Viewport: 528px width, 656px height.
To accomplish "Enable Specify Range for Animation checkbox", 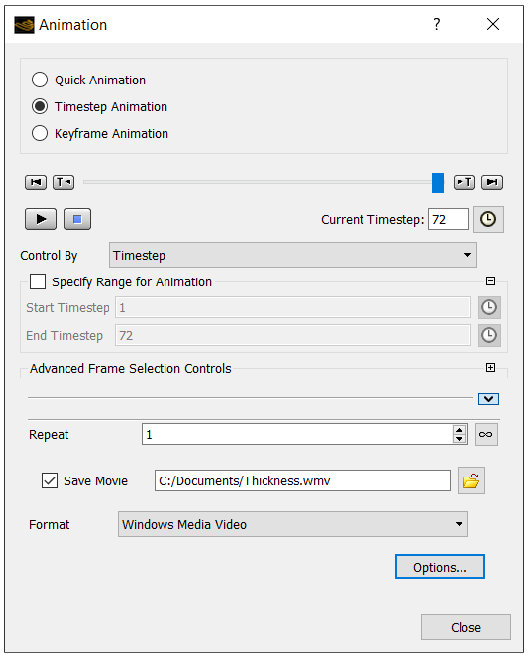I will 38,282.
